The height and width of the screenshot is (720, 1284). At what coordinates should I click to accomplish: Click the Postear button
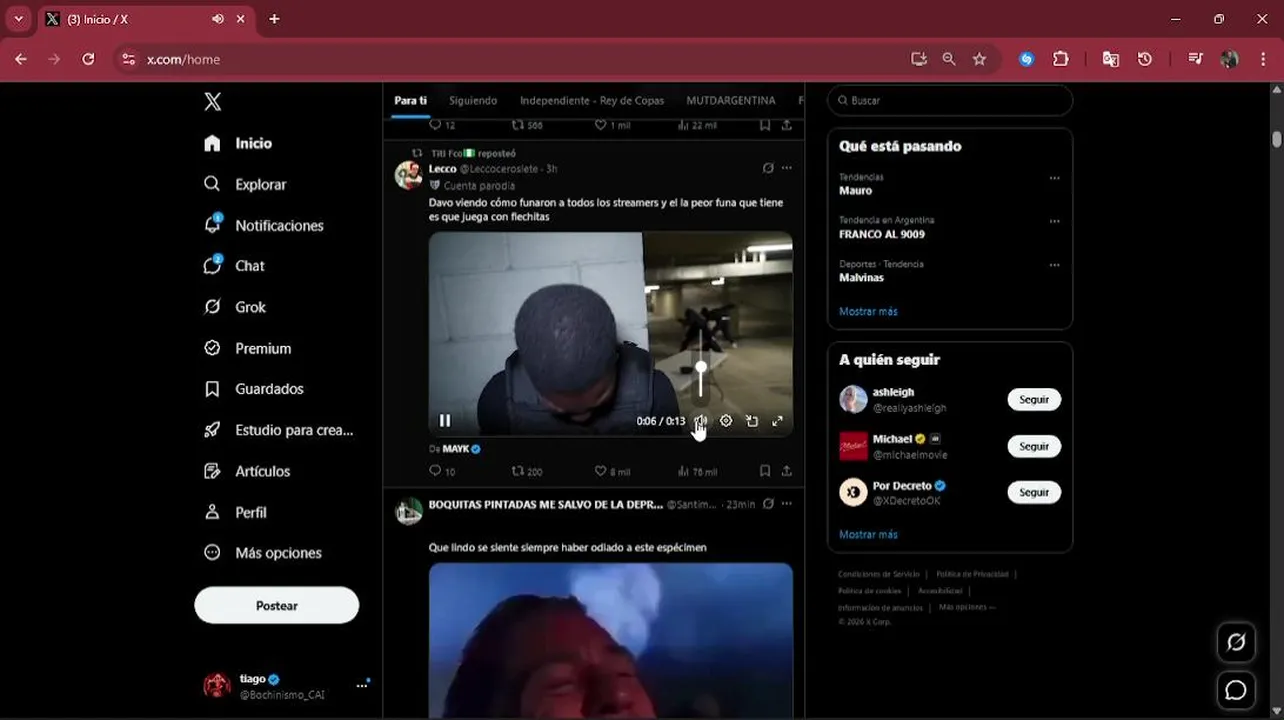276,605
